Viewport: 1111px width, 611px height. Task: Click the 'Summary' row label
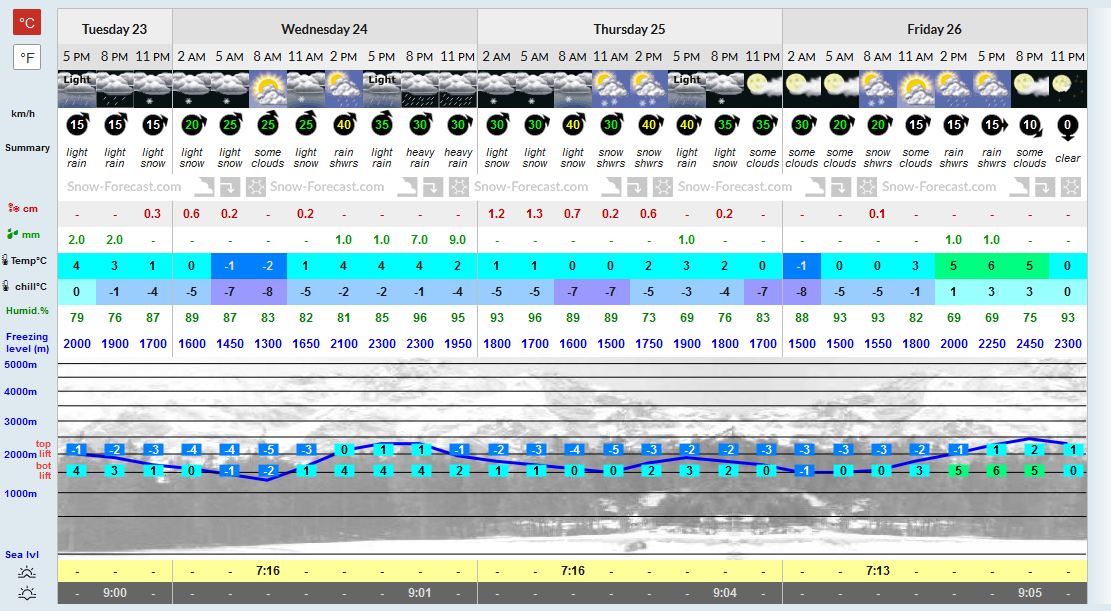(x=27, y=147)
